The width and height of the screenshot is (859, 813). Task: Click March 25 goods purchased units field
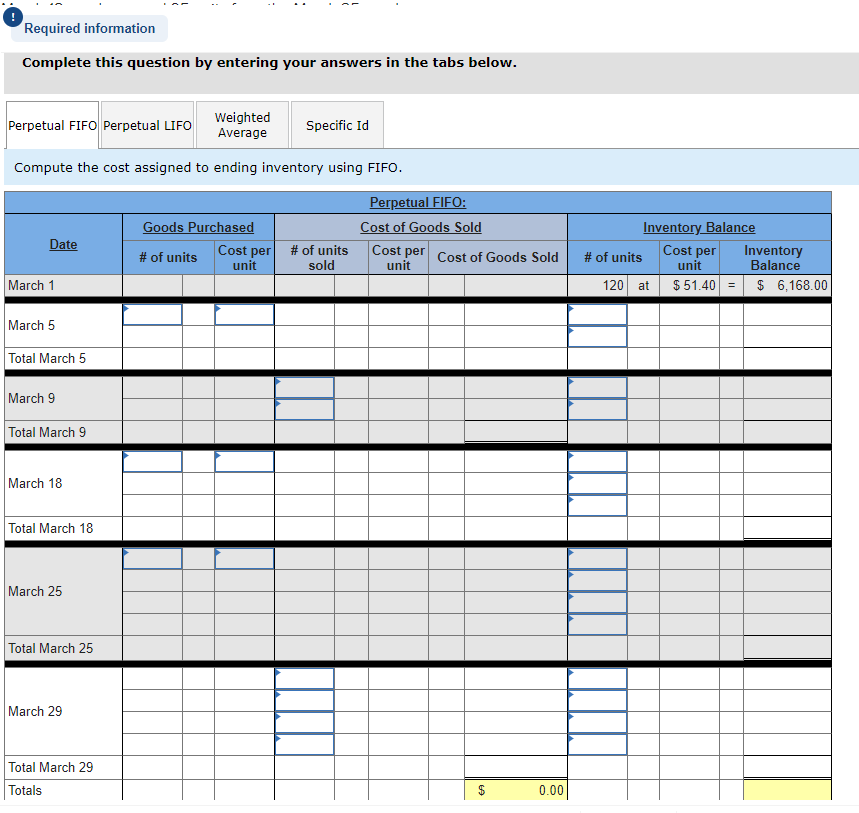tap(152, 559)
